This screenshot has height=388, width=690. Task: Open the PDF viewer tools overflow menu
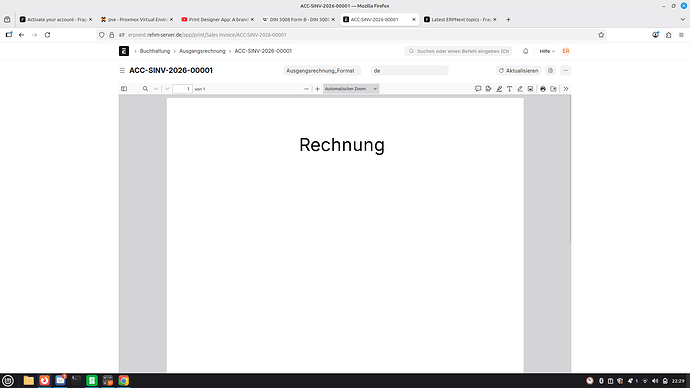[566, 89]
